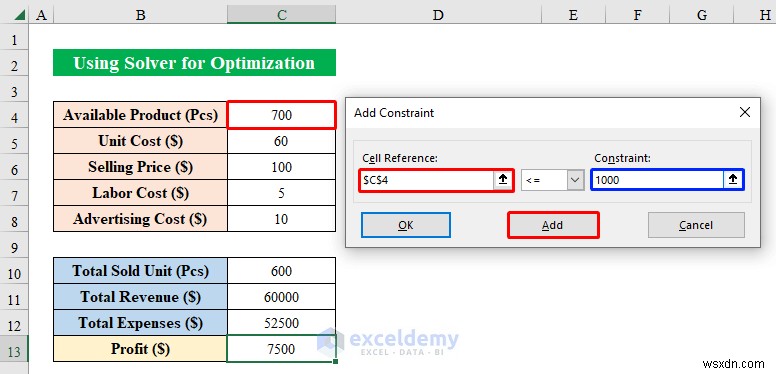Click the 'Advertising Cost ($)' cell
Image resolution: width=776 pixels, height=374 pixels.
[x=141, y=219]
